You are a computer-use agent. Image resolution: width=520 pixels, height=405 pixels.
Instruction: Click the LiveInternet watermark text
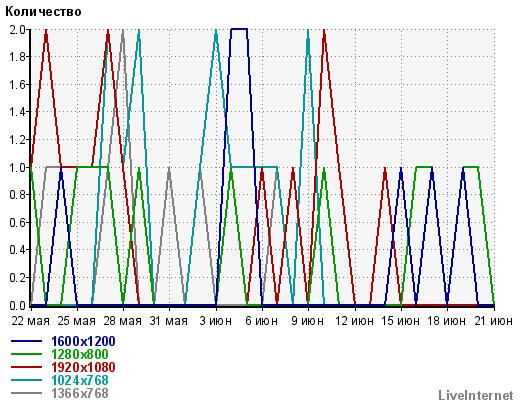(x=476, y=395)
